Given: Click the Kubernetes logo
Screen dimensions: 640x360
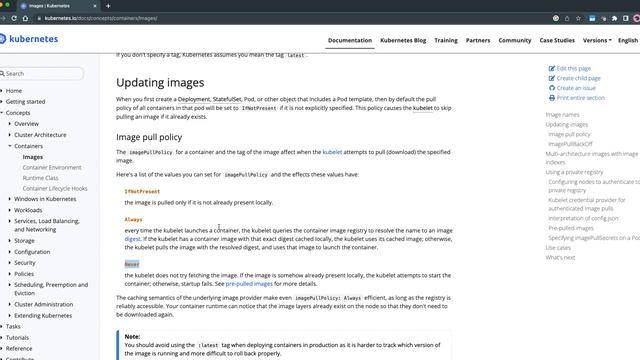Looking at the screenshot, I should (x=29, y=39).
